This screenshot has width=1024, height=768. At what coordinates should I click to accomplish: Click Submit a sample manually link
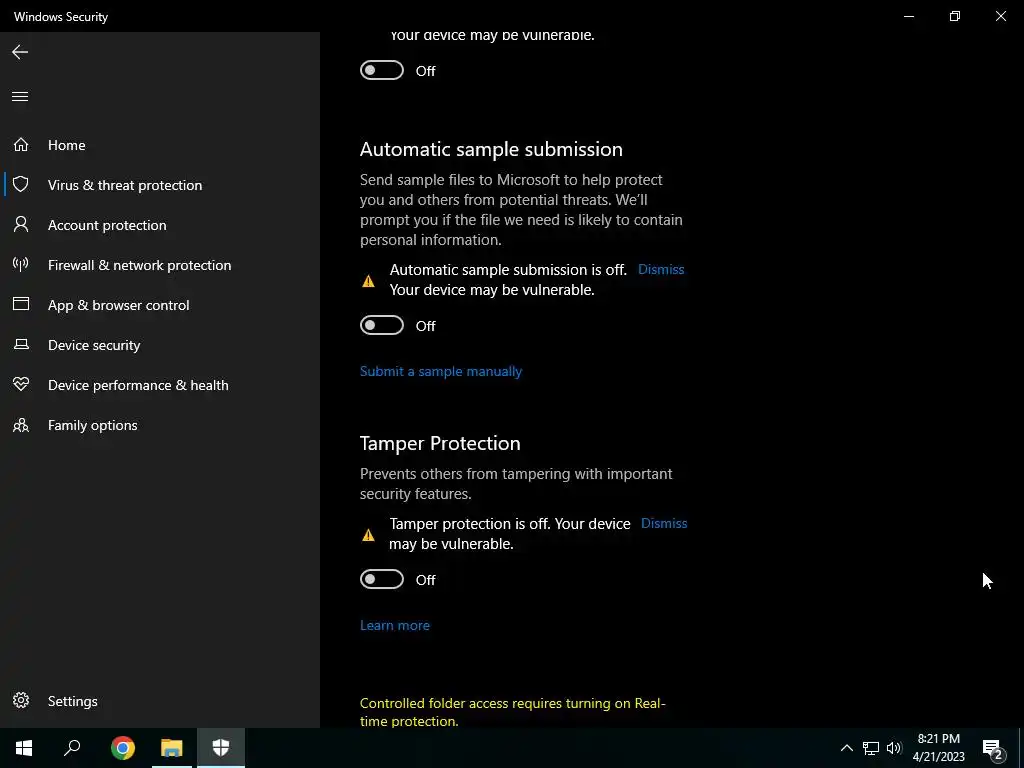tap(441, 371)
